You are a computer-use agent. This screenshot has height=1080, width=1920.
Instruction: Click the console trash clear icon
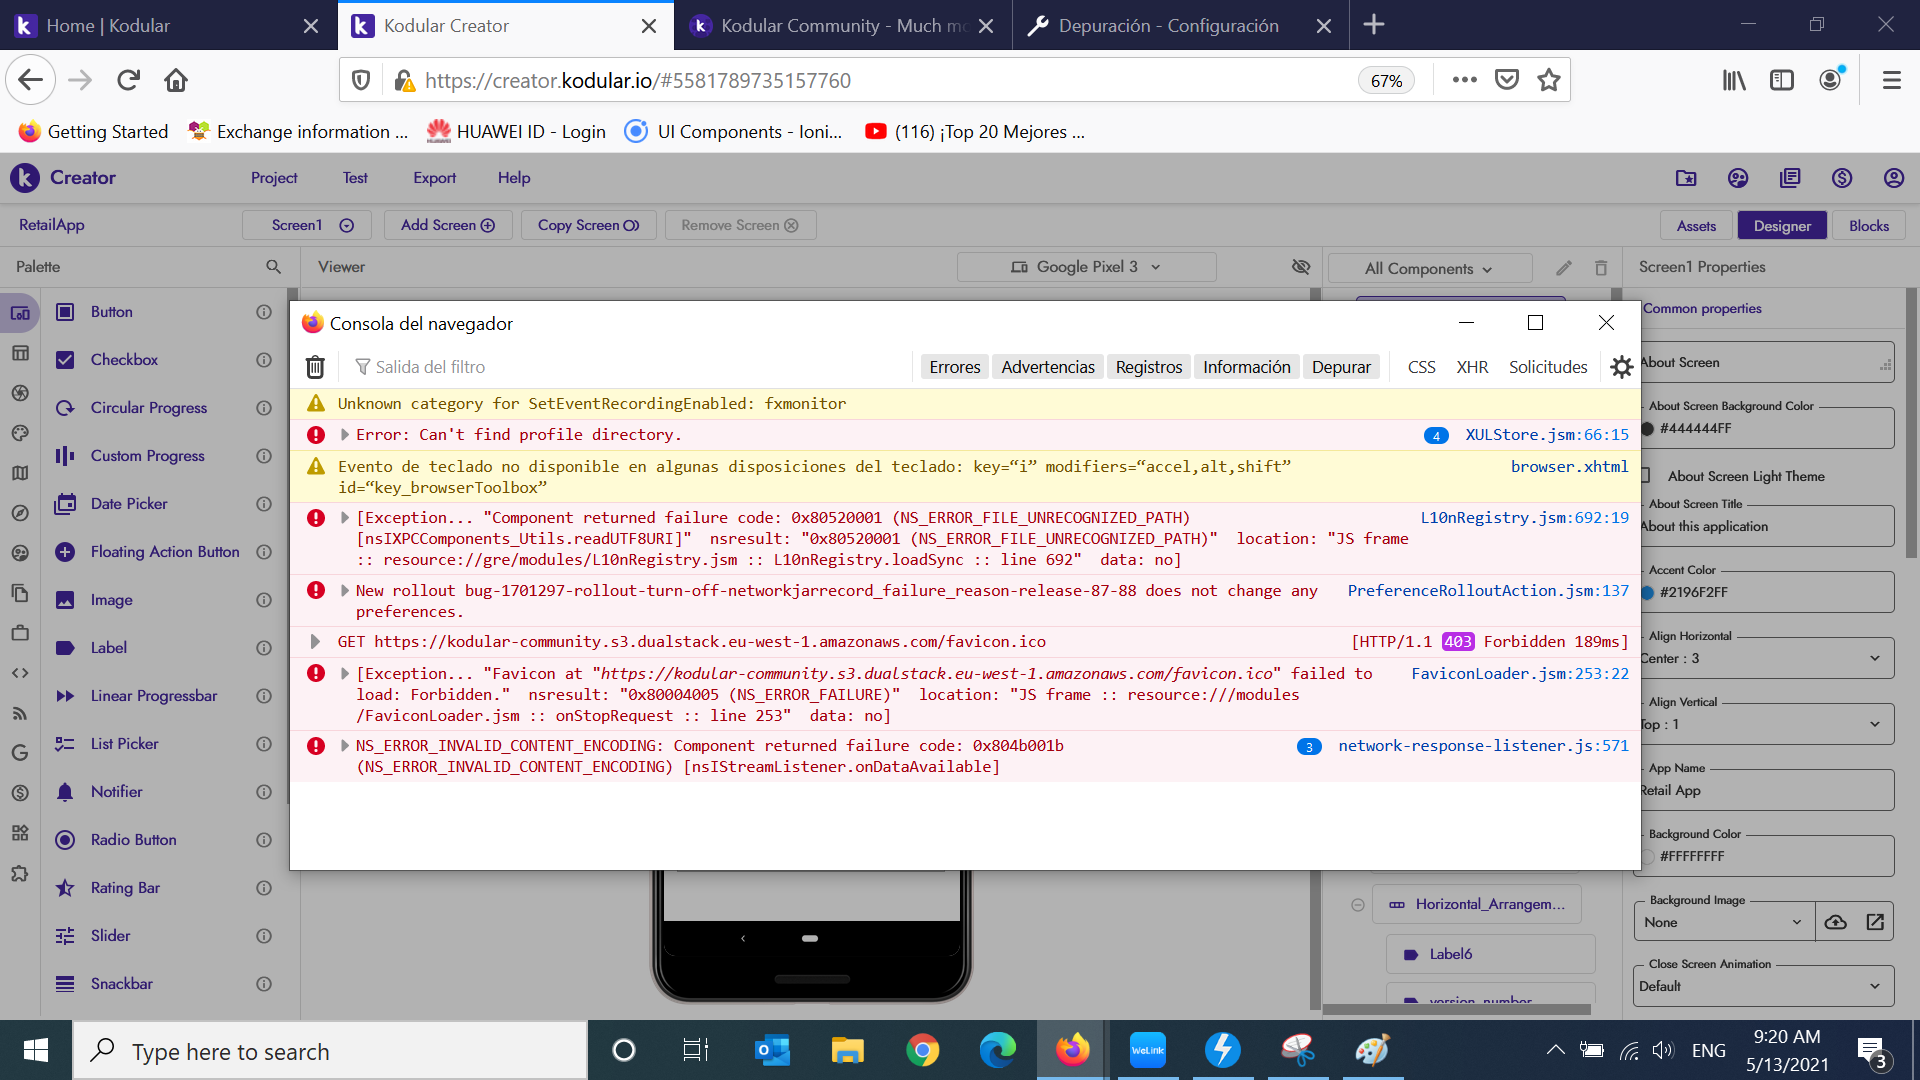(x=315, y=367)
